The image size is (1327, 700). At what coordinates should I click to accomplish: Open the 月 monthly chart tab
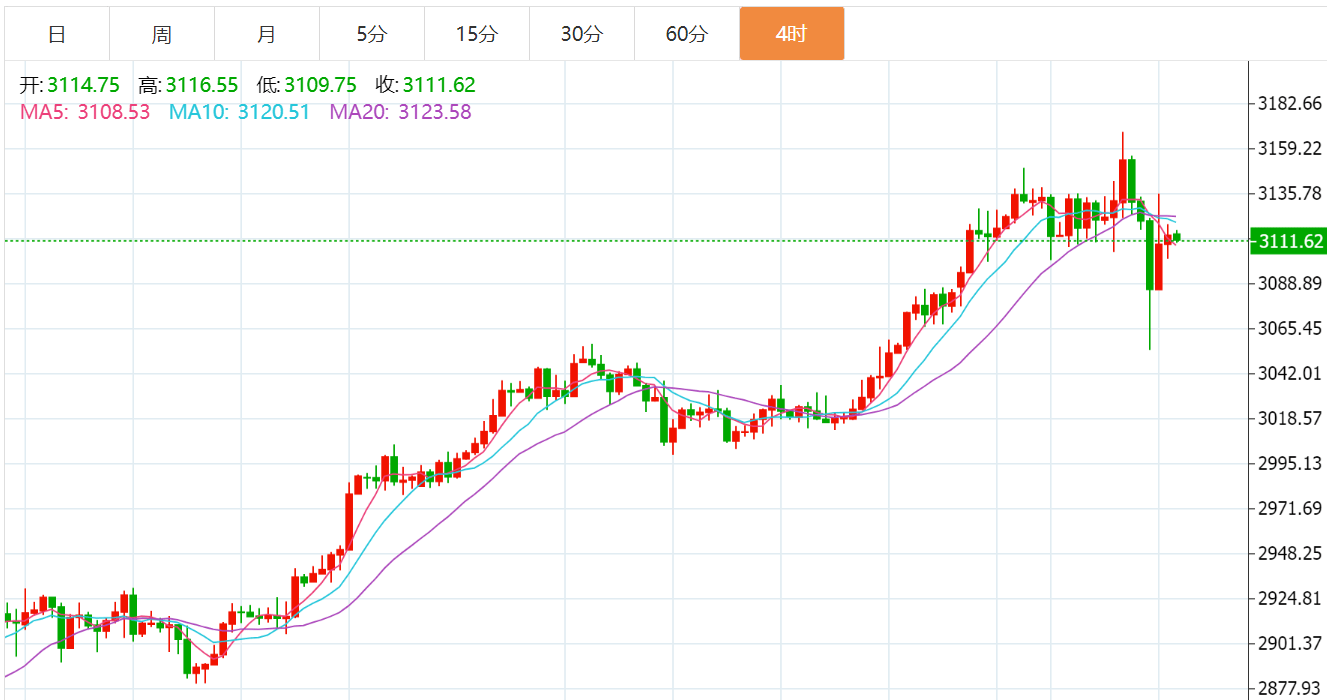click(x=266, y=34)
